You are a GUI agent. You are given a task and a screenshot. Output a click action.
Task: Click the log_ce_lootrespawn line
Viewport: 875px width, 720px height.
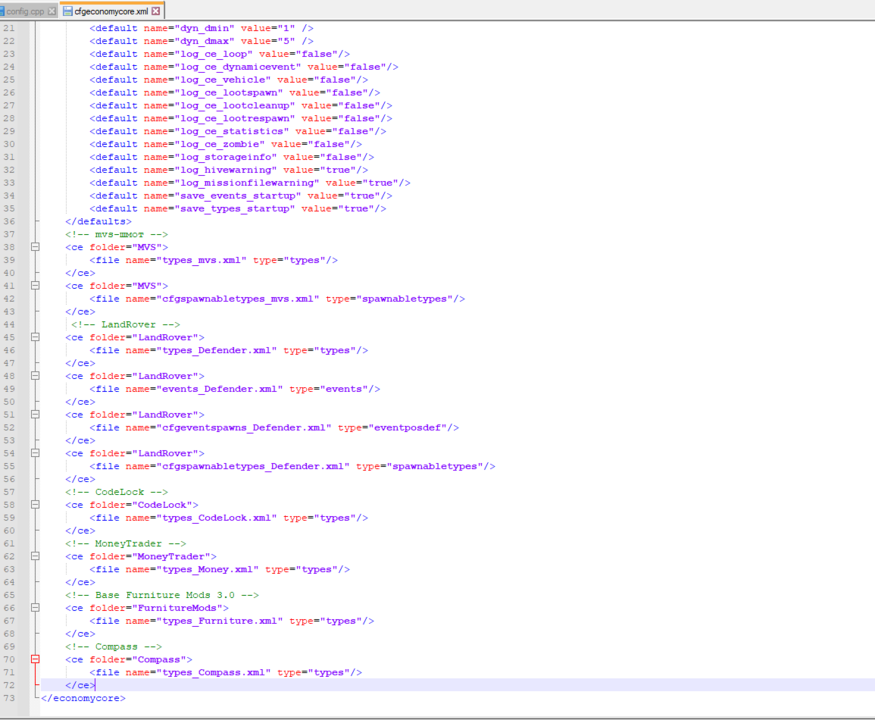coord(241,118)
